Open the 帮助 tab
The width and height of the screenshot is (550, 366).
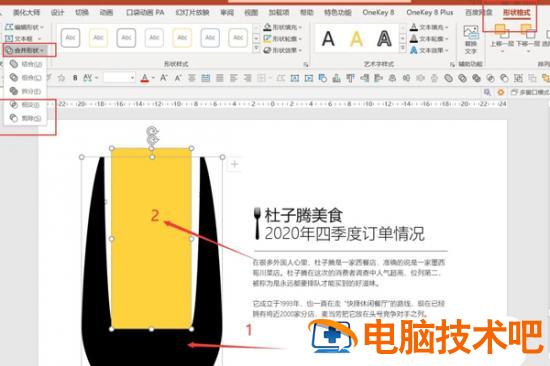point(307,13)
